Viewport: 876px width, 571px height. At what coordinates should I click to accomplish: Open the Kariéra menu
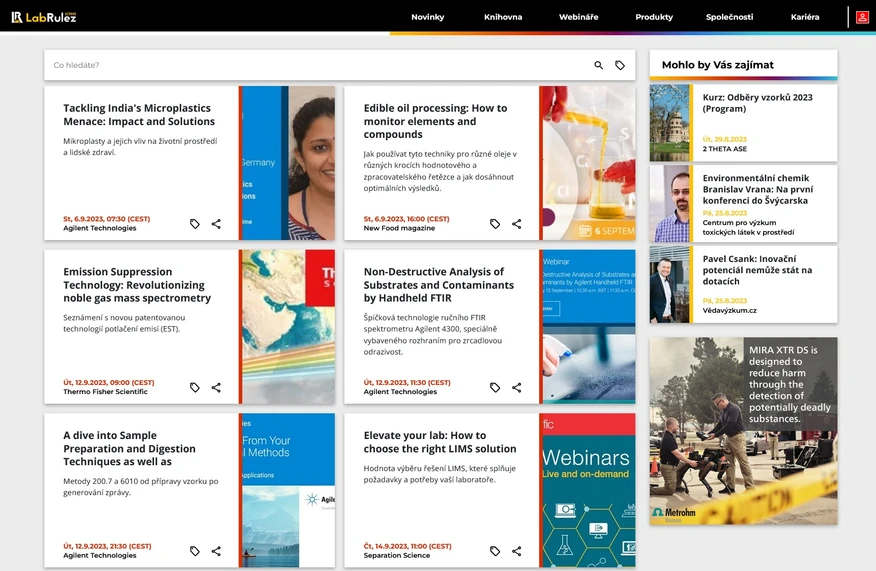pos(804,17)
